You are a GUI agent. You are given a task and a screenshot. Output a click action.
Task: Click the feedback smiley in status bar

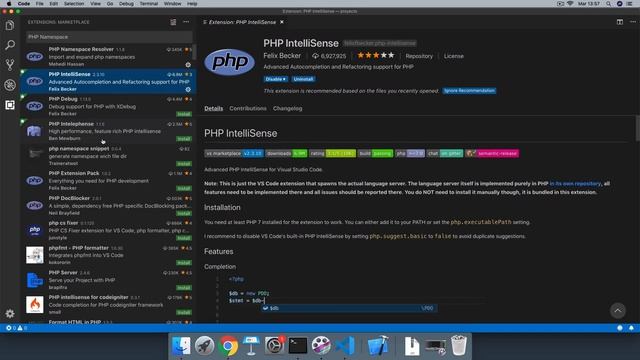click(x=620, y=328)
